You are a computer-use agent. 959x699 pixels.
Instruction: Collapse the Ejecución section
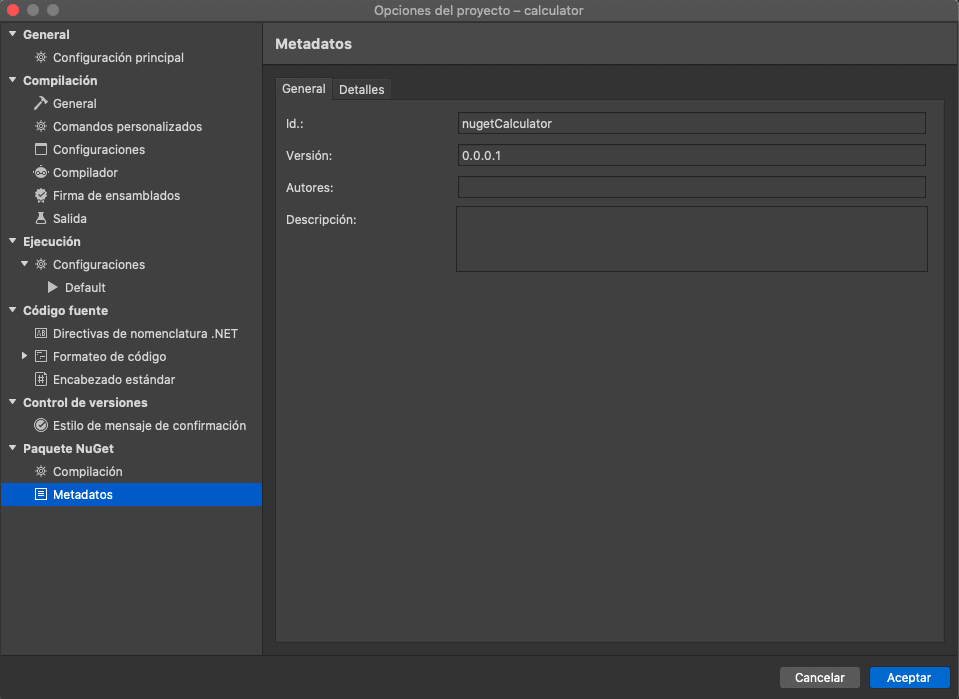tap(12, 242)
